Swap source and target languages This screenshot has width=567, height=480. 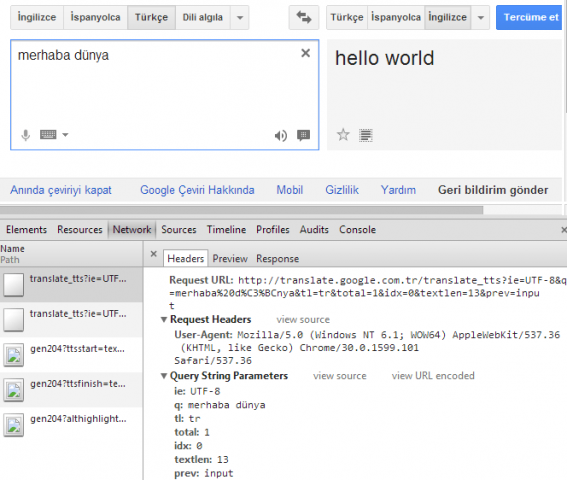(x=304, y=17)
